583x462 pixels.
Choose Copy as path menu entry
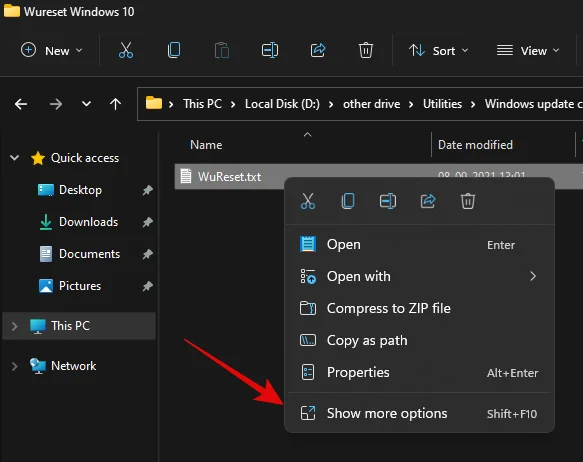(x=419, y=340)
